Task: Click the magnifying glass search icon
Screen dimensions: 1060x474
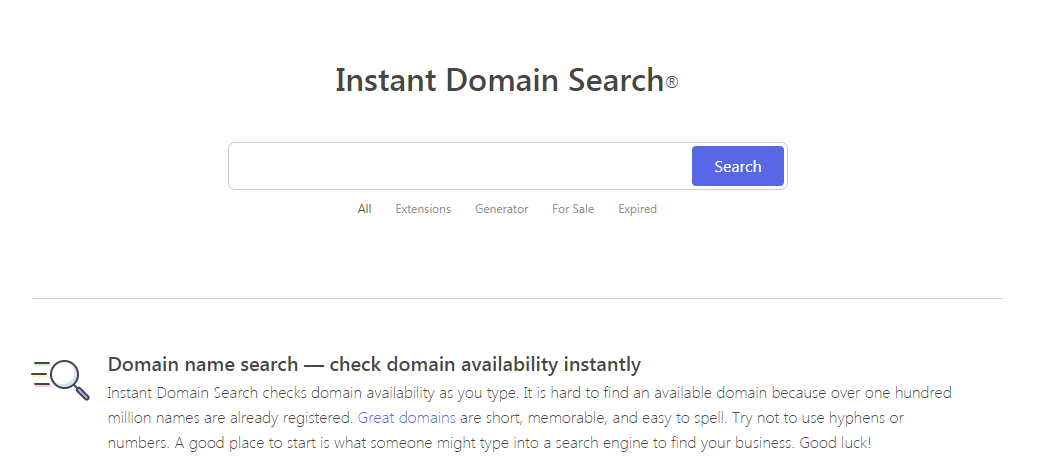Action: (60, 381)
